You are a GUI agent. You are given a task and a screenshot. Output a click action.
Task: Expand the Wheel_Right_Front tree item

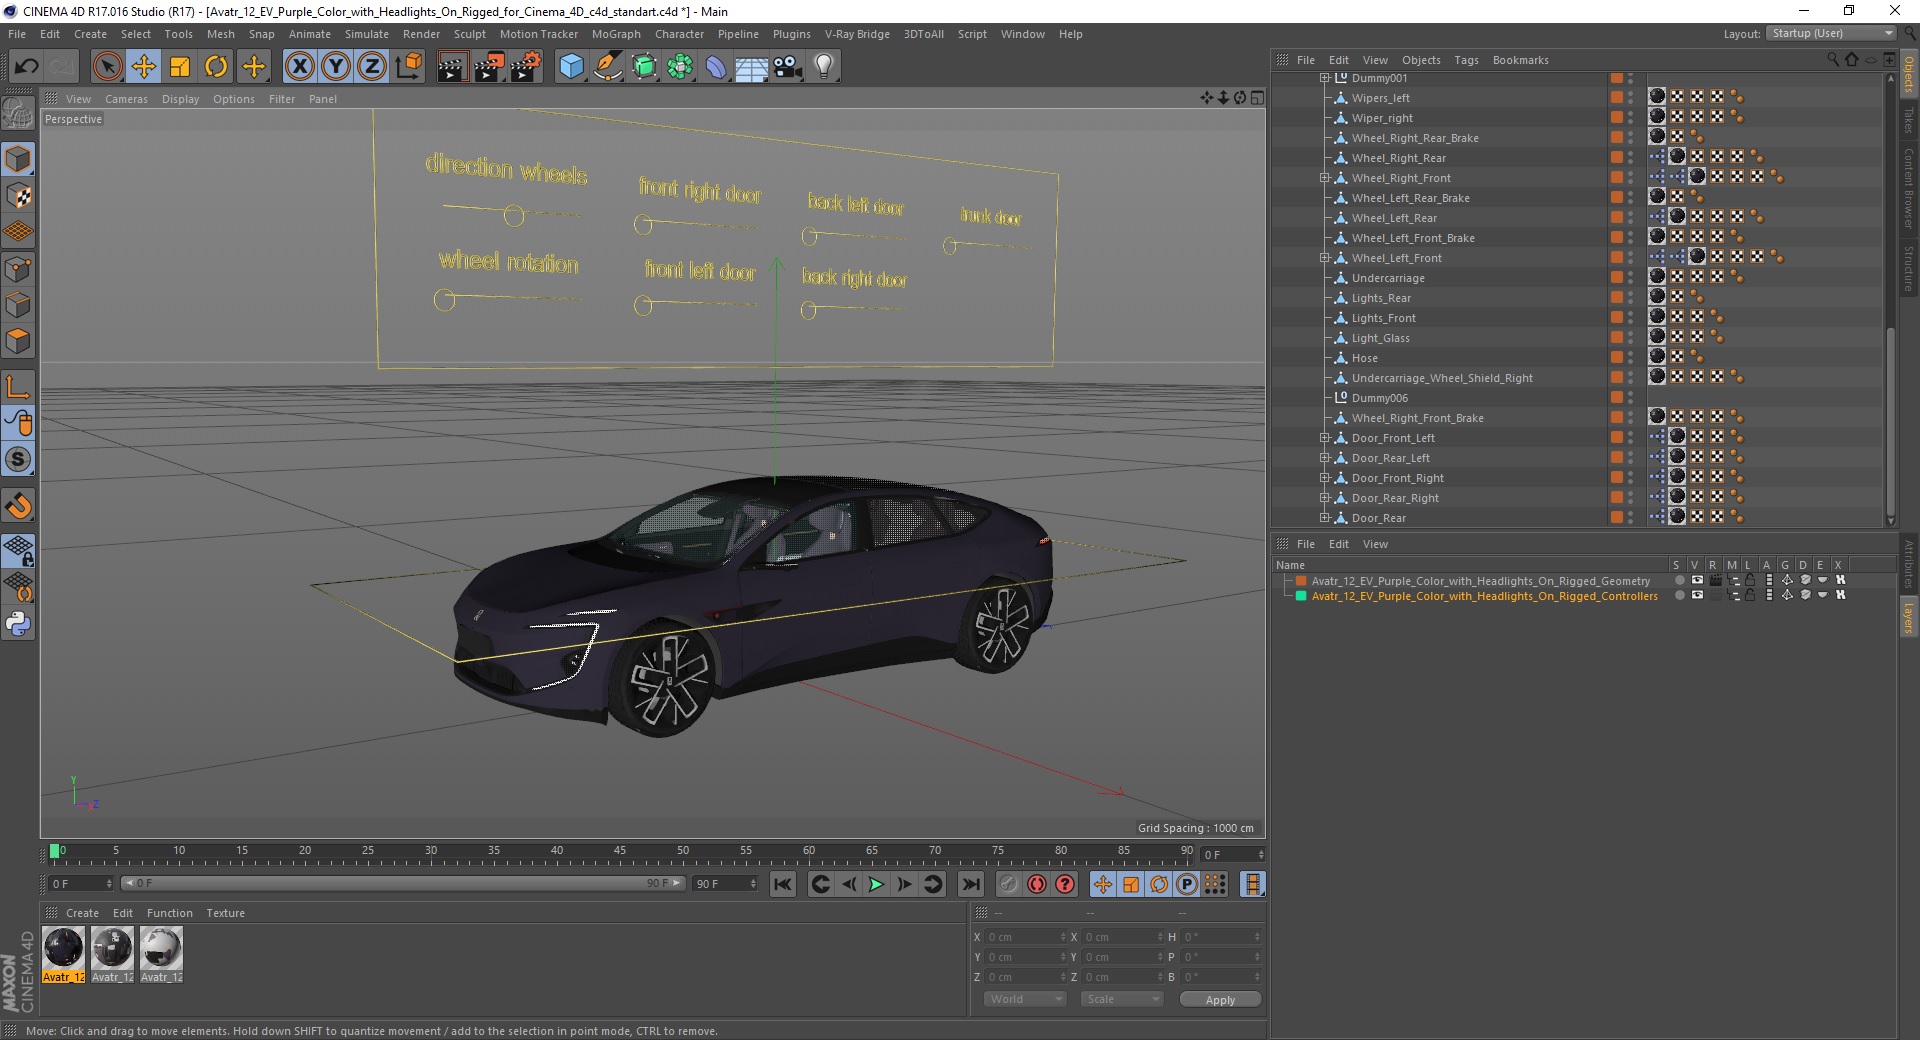pos(1324,178)
